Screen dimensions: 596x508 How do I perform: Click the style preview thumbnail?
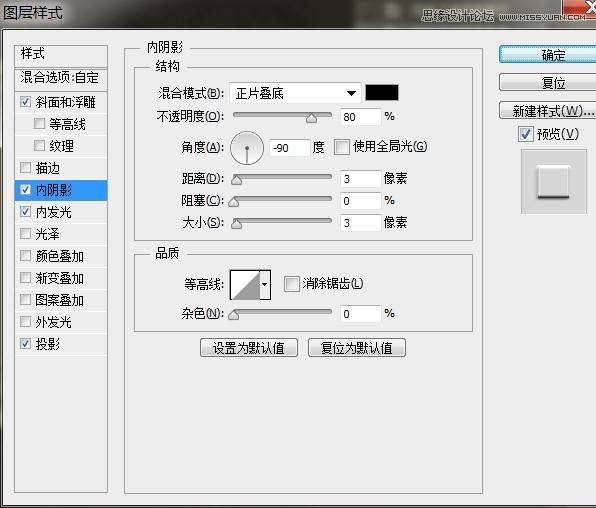[x=553, y=181]
